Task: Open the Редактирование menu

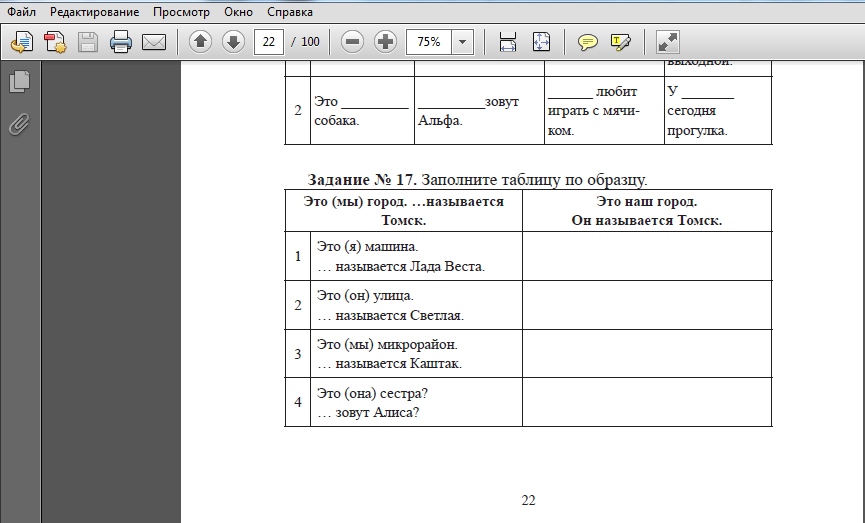Action: (x=94, y=12)
